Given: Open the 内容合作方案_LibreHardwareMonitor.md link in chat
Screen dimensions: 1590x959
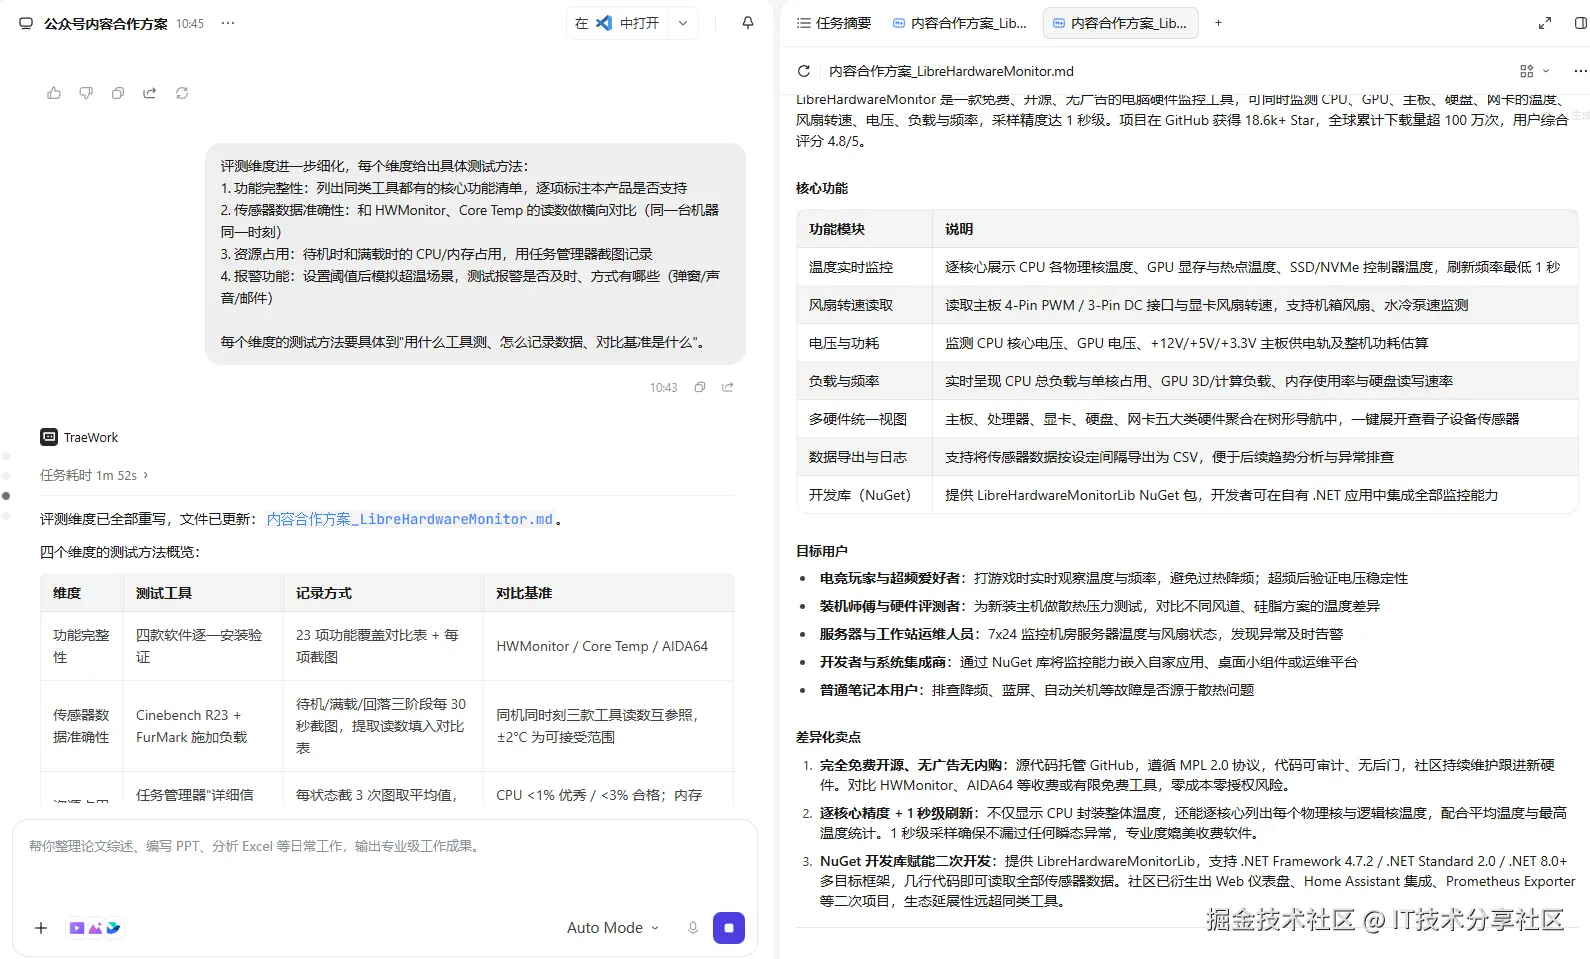Looking at the screenshot, I should pyautogui.click(x=410, y=519).
